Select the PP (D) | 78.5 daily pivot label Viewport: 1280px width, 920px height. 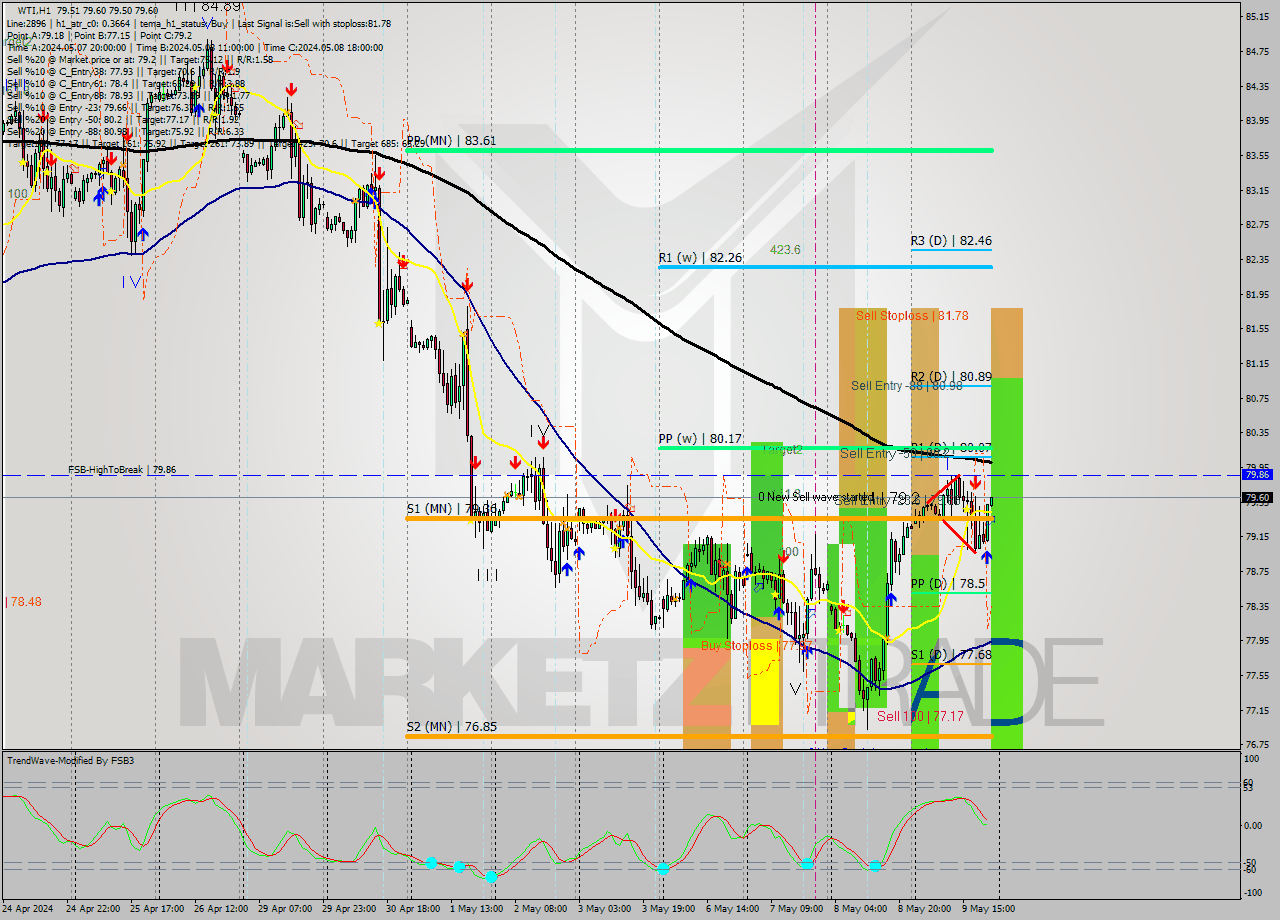[x=948, y=584]
